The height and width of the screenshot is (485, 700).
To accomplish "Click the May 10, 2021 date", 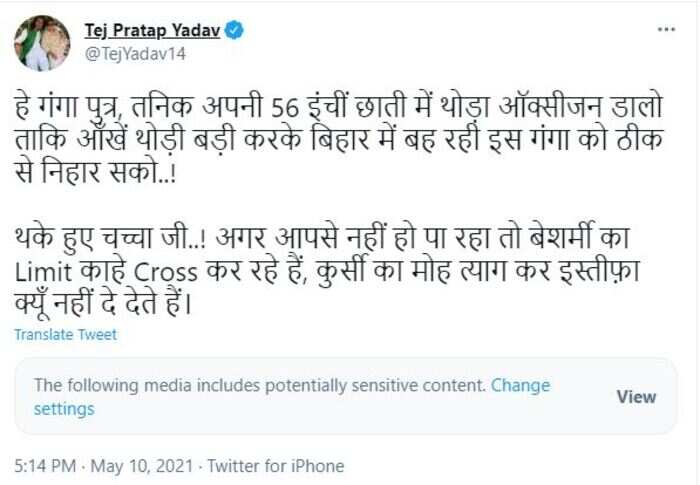I will pyautogui.click(x=142, y=466).
